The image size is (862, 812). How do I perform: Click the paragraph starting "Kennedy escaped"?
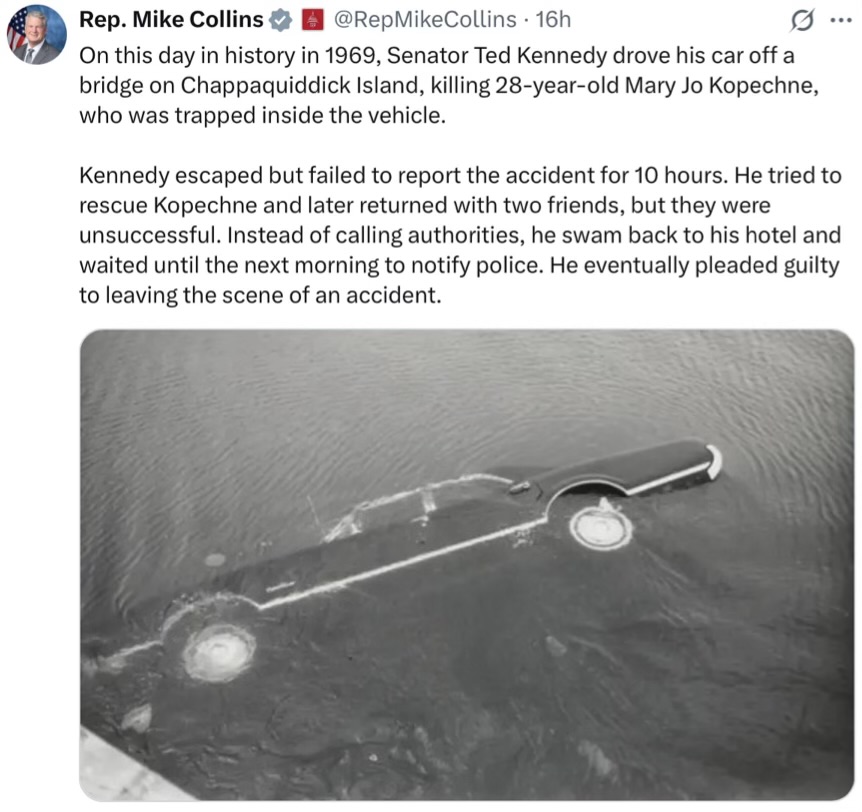pos(460,235)
